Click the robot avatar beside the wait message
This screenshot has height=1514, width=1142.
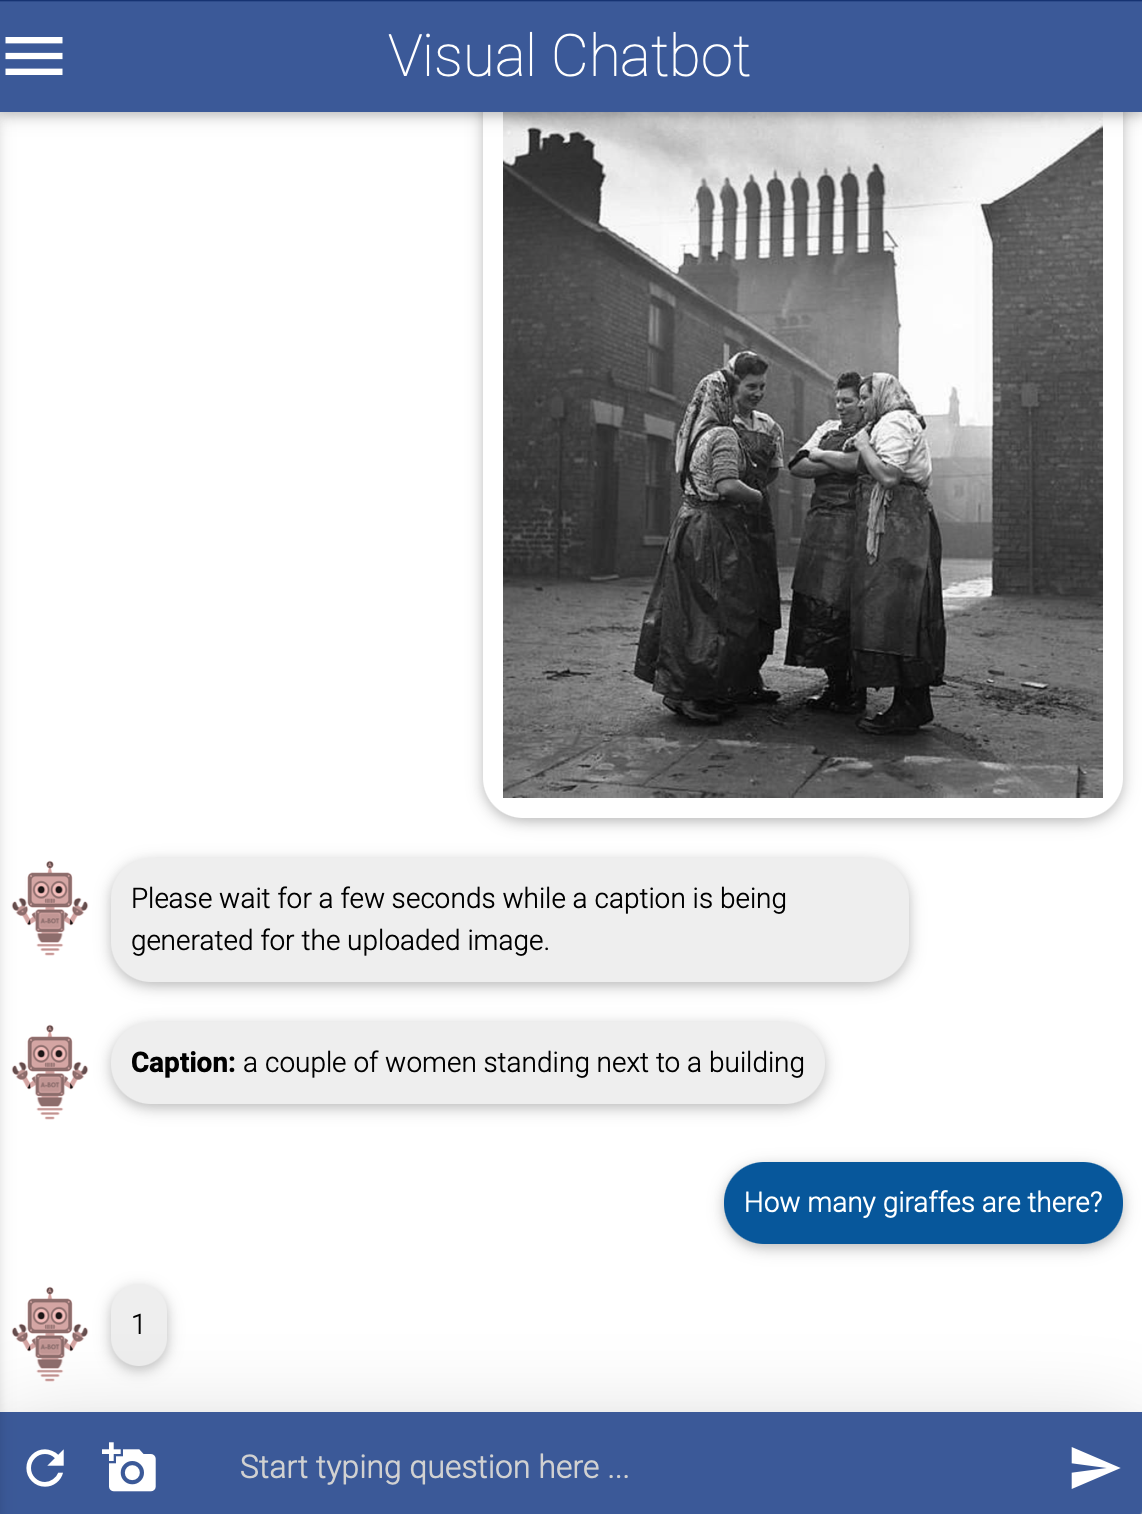point(50,908)
